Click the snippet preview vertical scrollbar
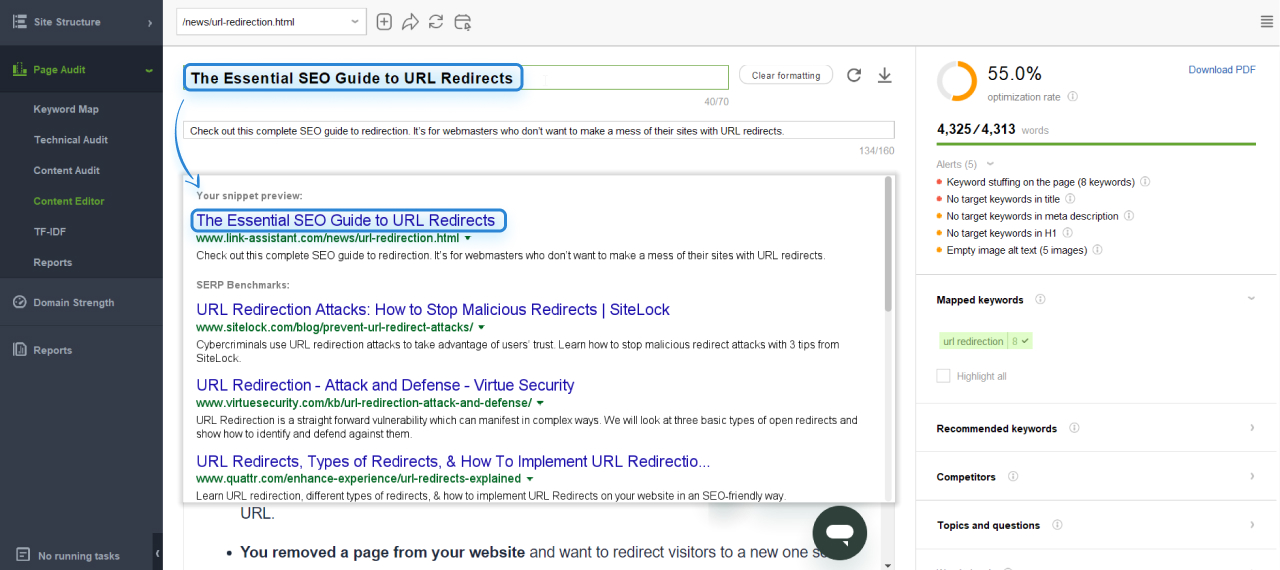This screenshot has width=1280, height=570. click(888, 245)
